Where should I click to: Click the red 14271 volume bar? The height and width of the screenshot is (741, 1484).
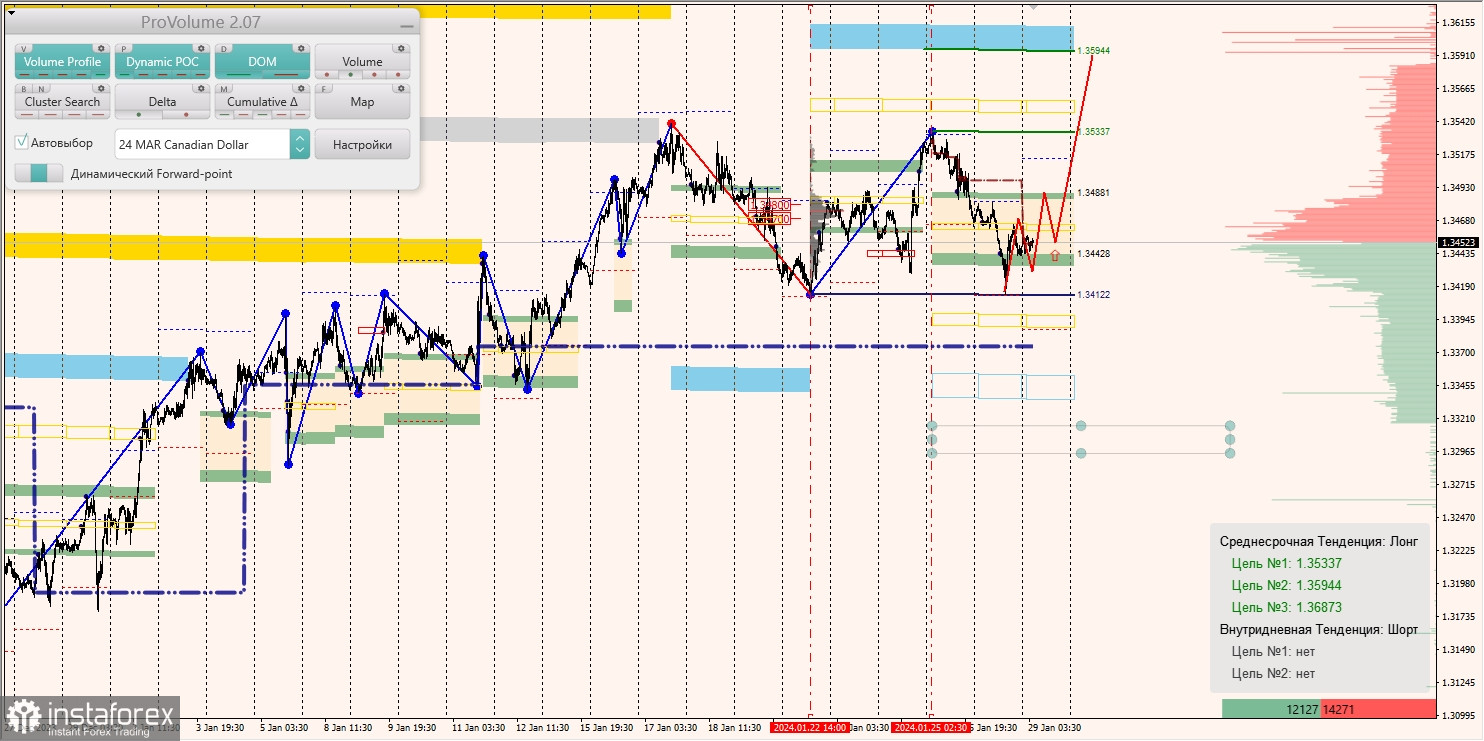point(1378,709)
